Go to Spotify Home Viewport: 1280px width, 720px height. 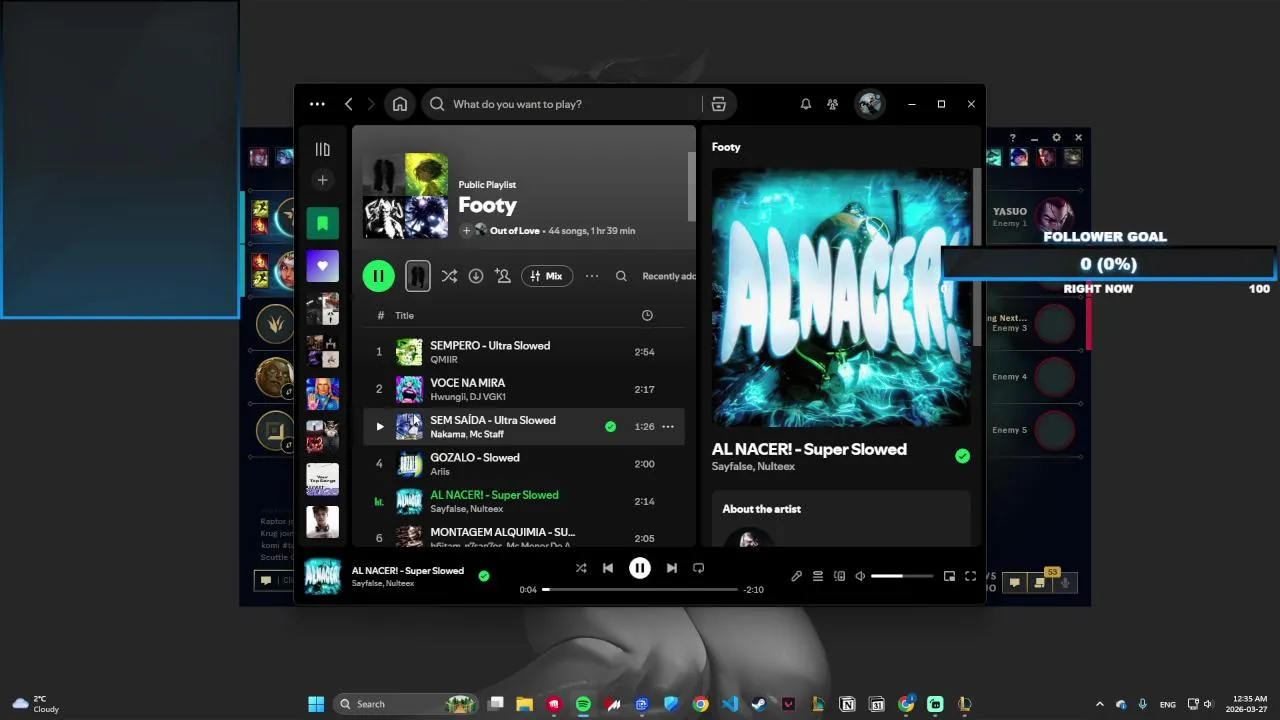(x=400, y=104)
